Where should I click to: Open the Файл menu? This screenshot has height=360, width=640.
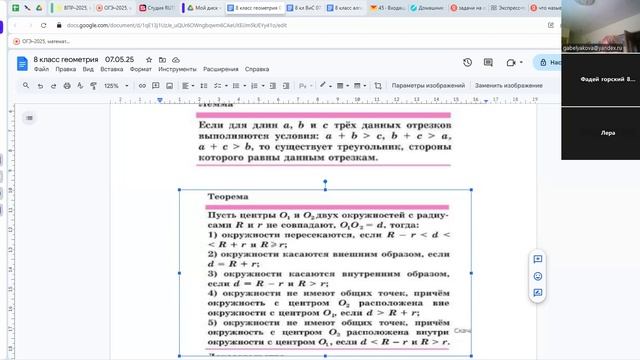coord(41,69)
